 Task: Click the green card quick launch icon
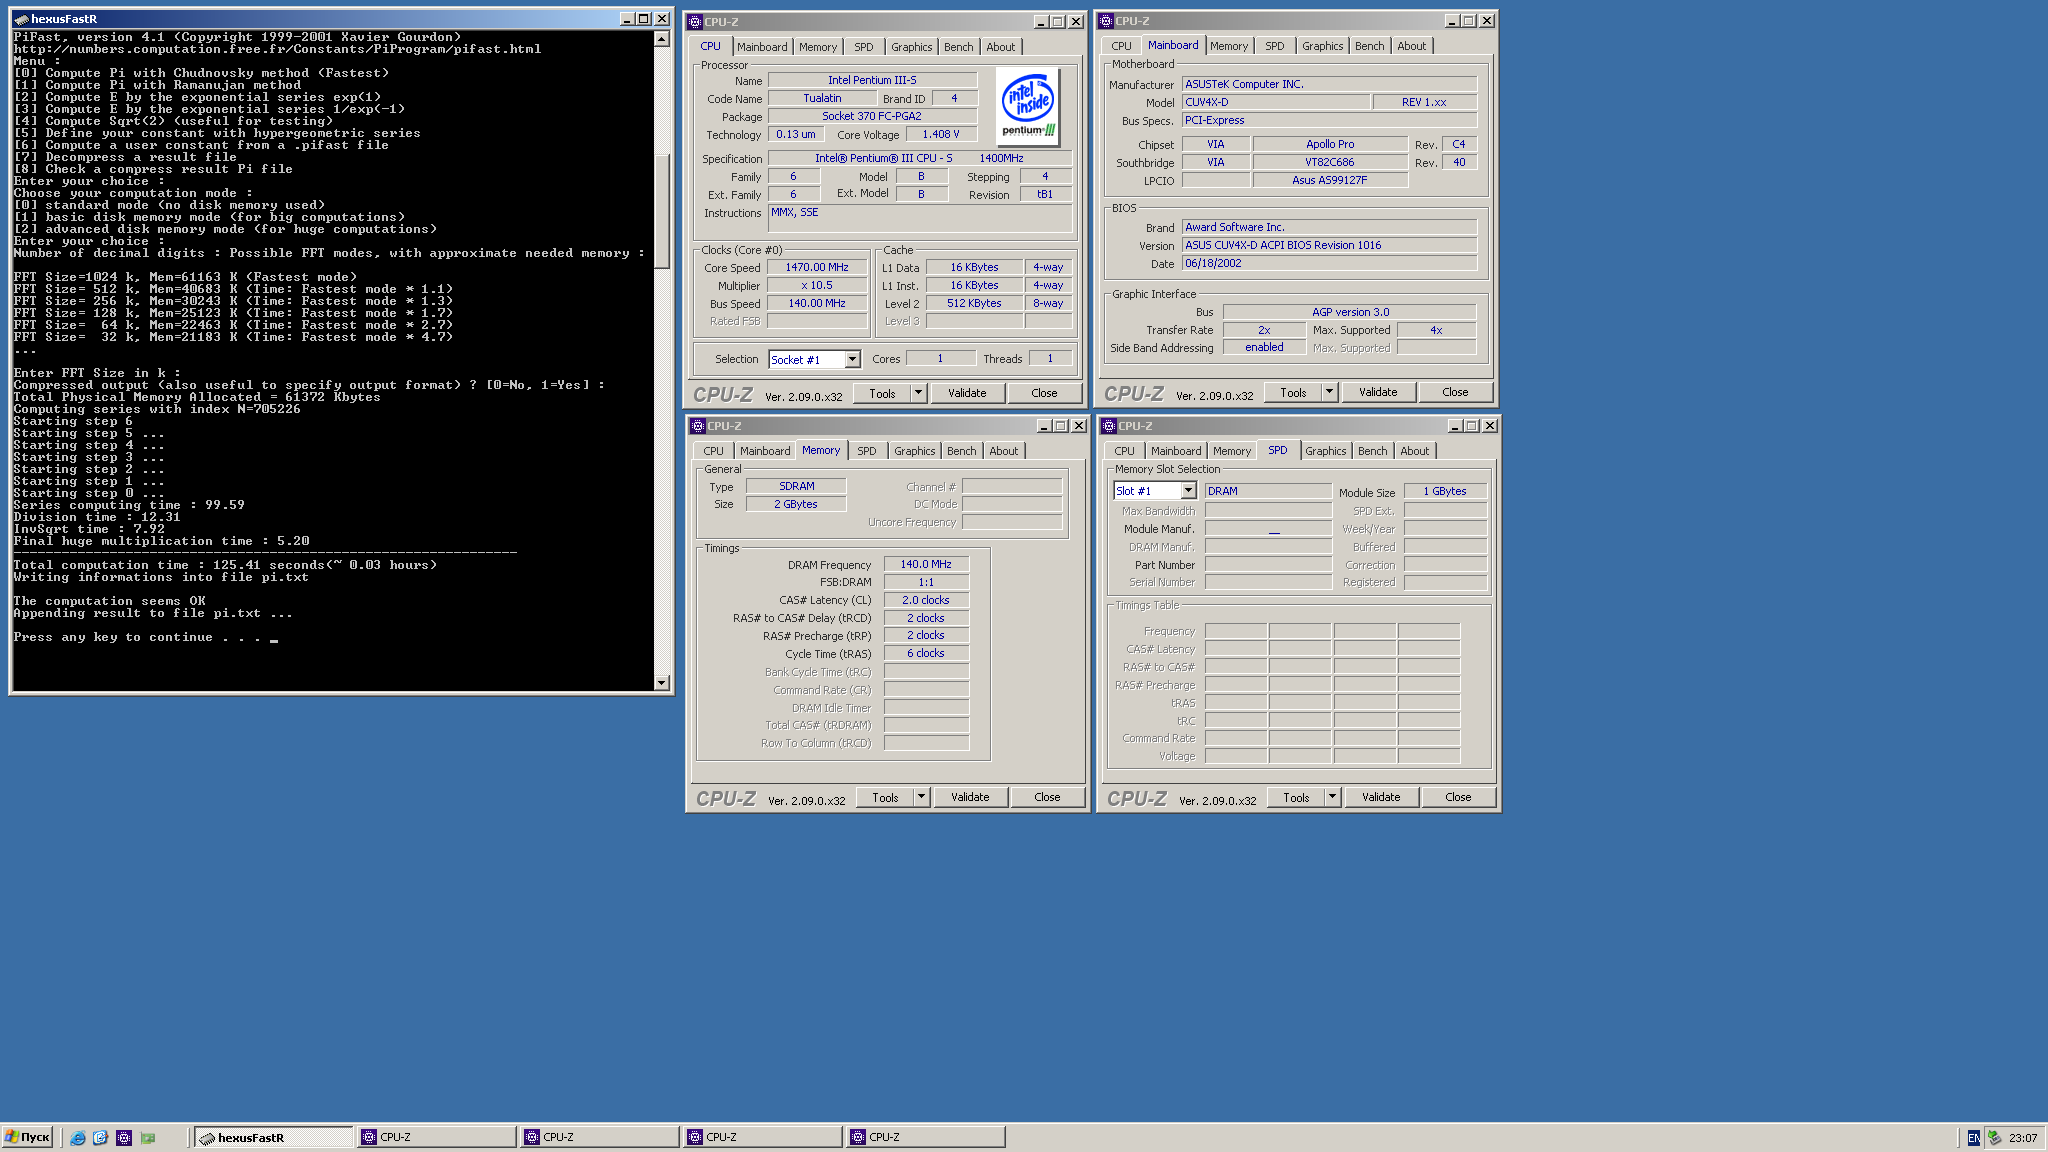coord(148,1138)
